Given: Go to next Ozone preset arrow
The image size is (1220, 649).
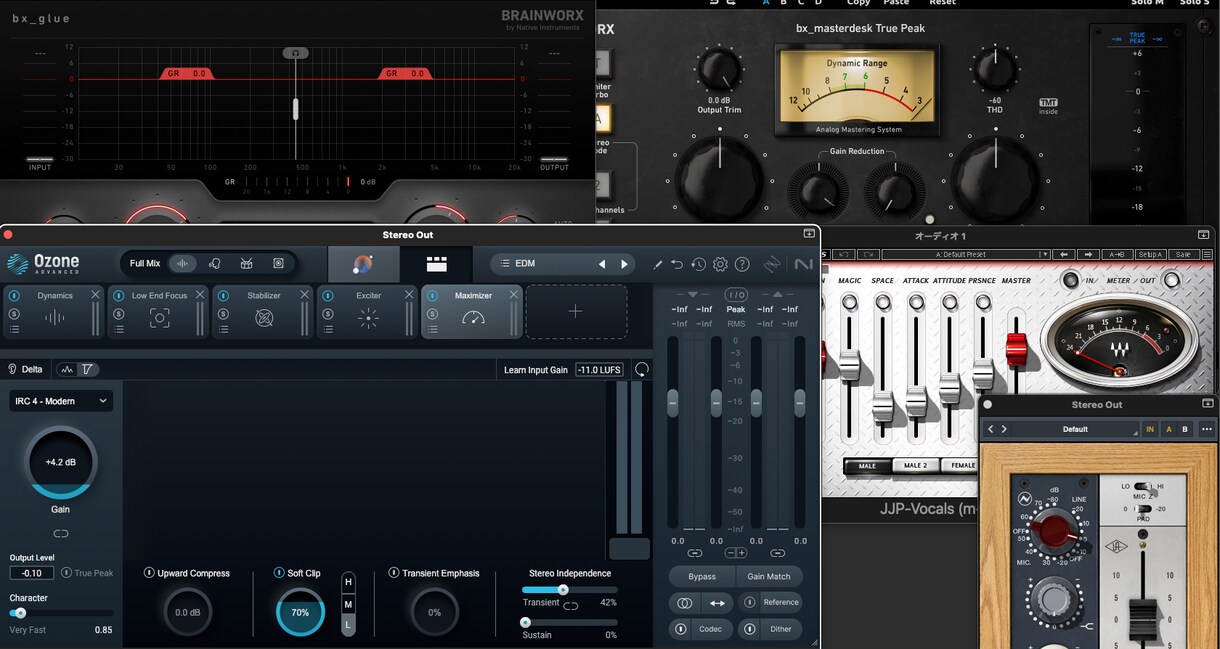Looking at the screenshot, I should (624, 264).
